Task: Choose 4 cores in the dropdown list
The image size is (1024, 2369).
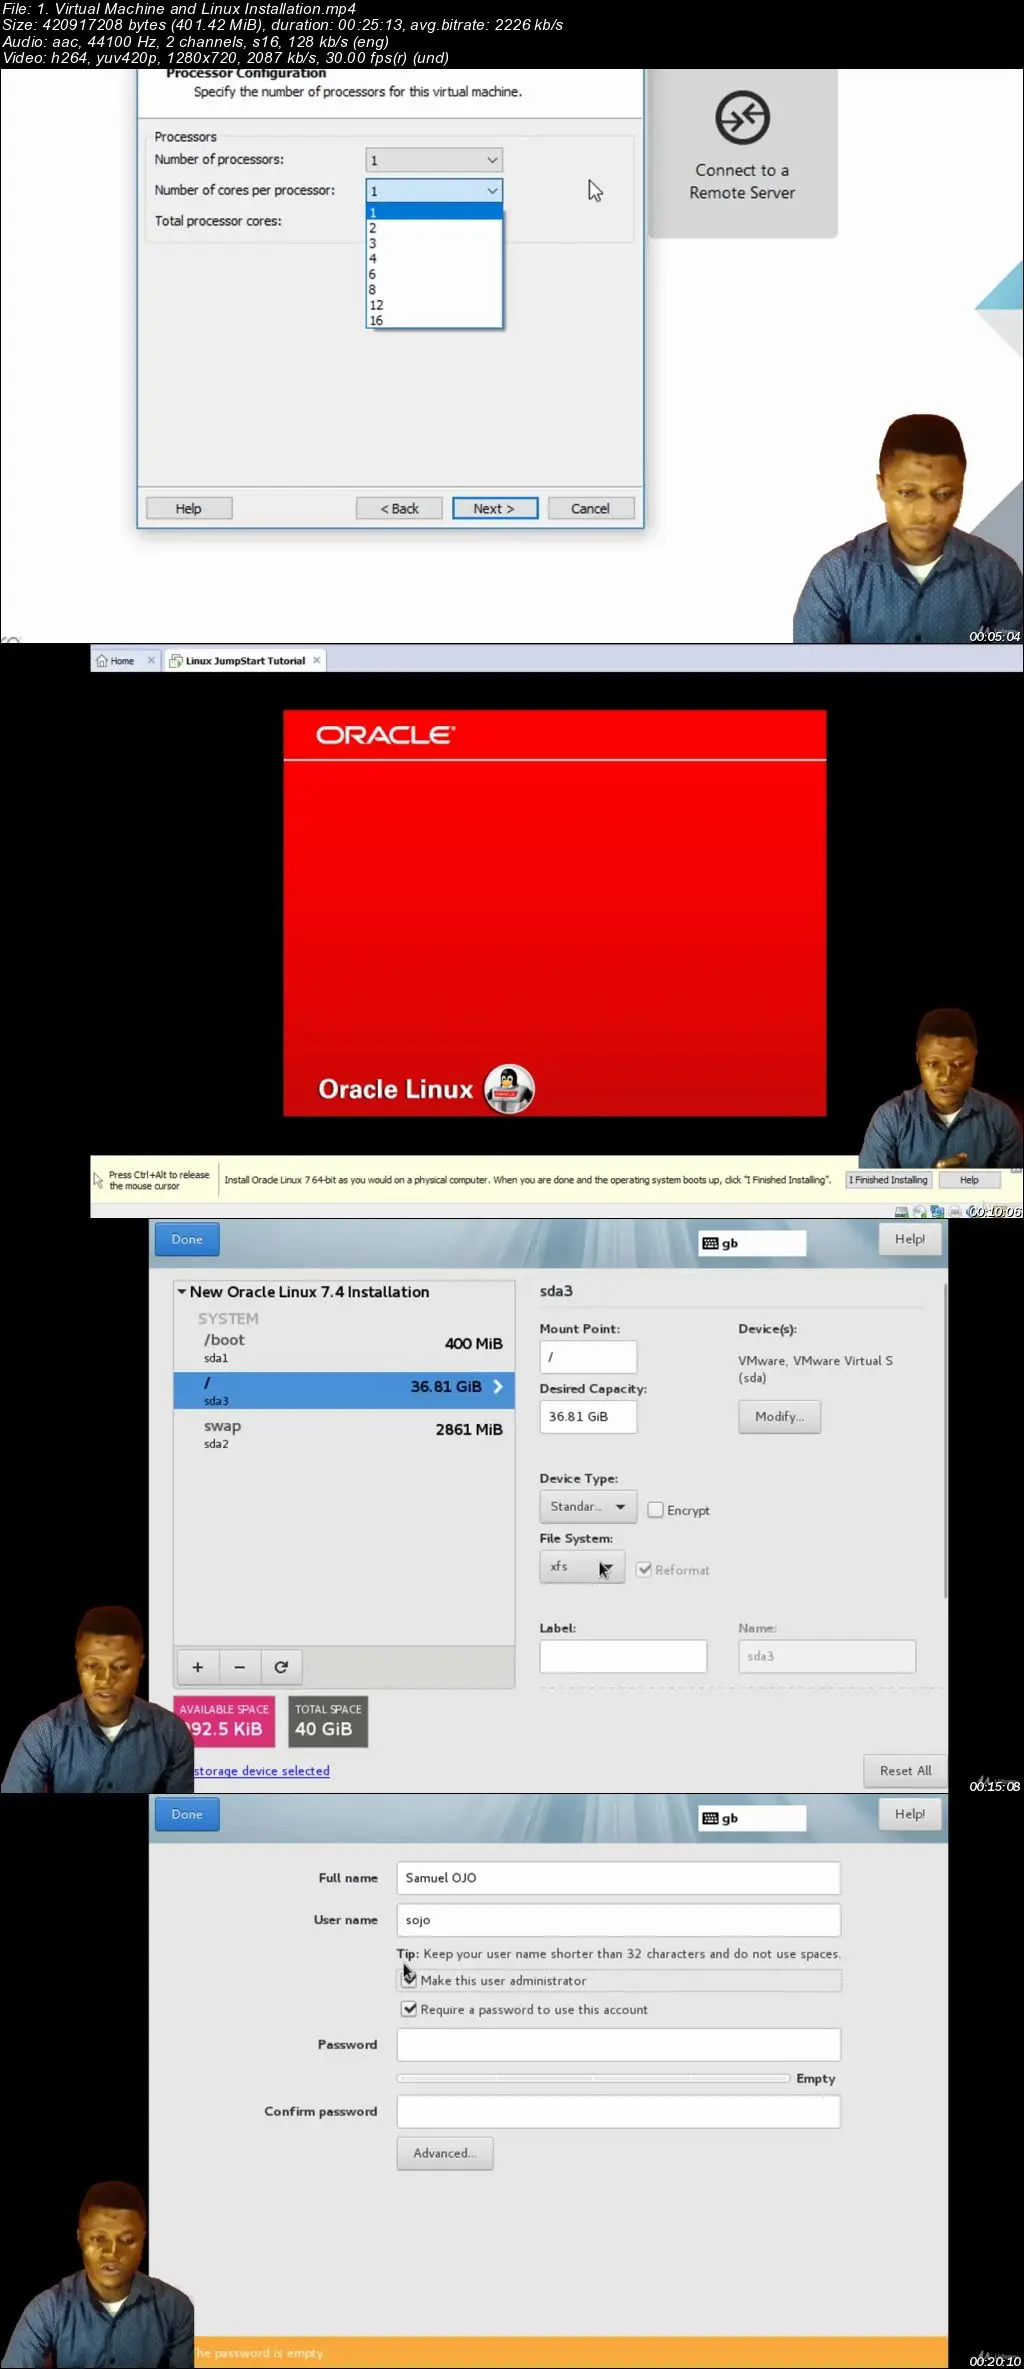Action: pos(434,259)
